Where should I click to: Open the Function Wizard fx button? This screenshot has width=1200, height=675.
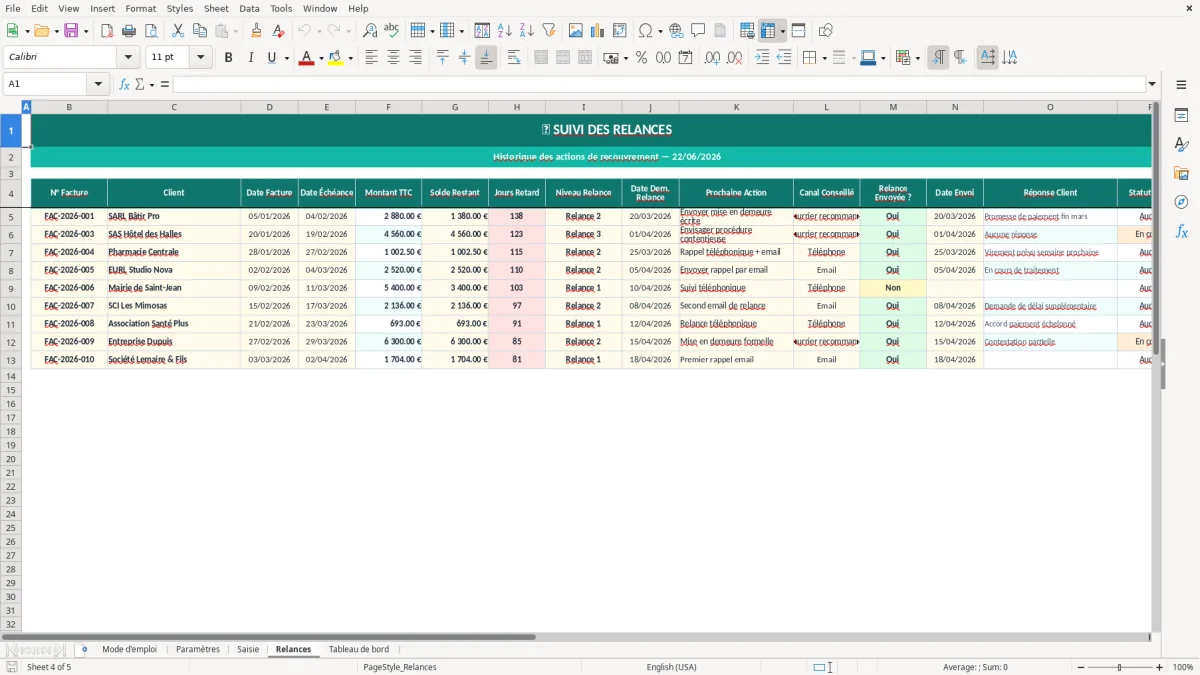[x=124, y=84]
